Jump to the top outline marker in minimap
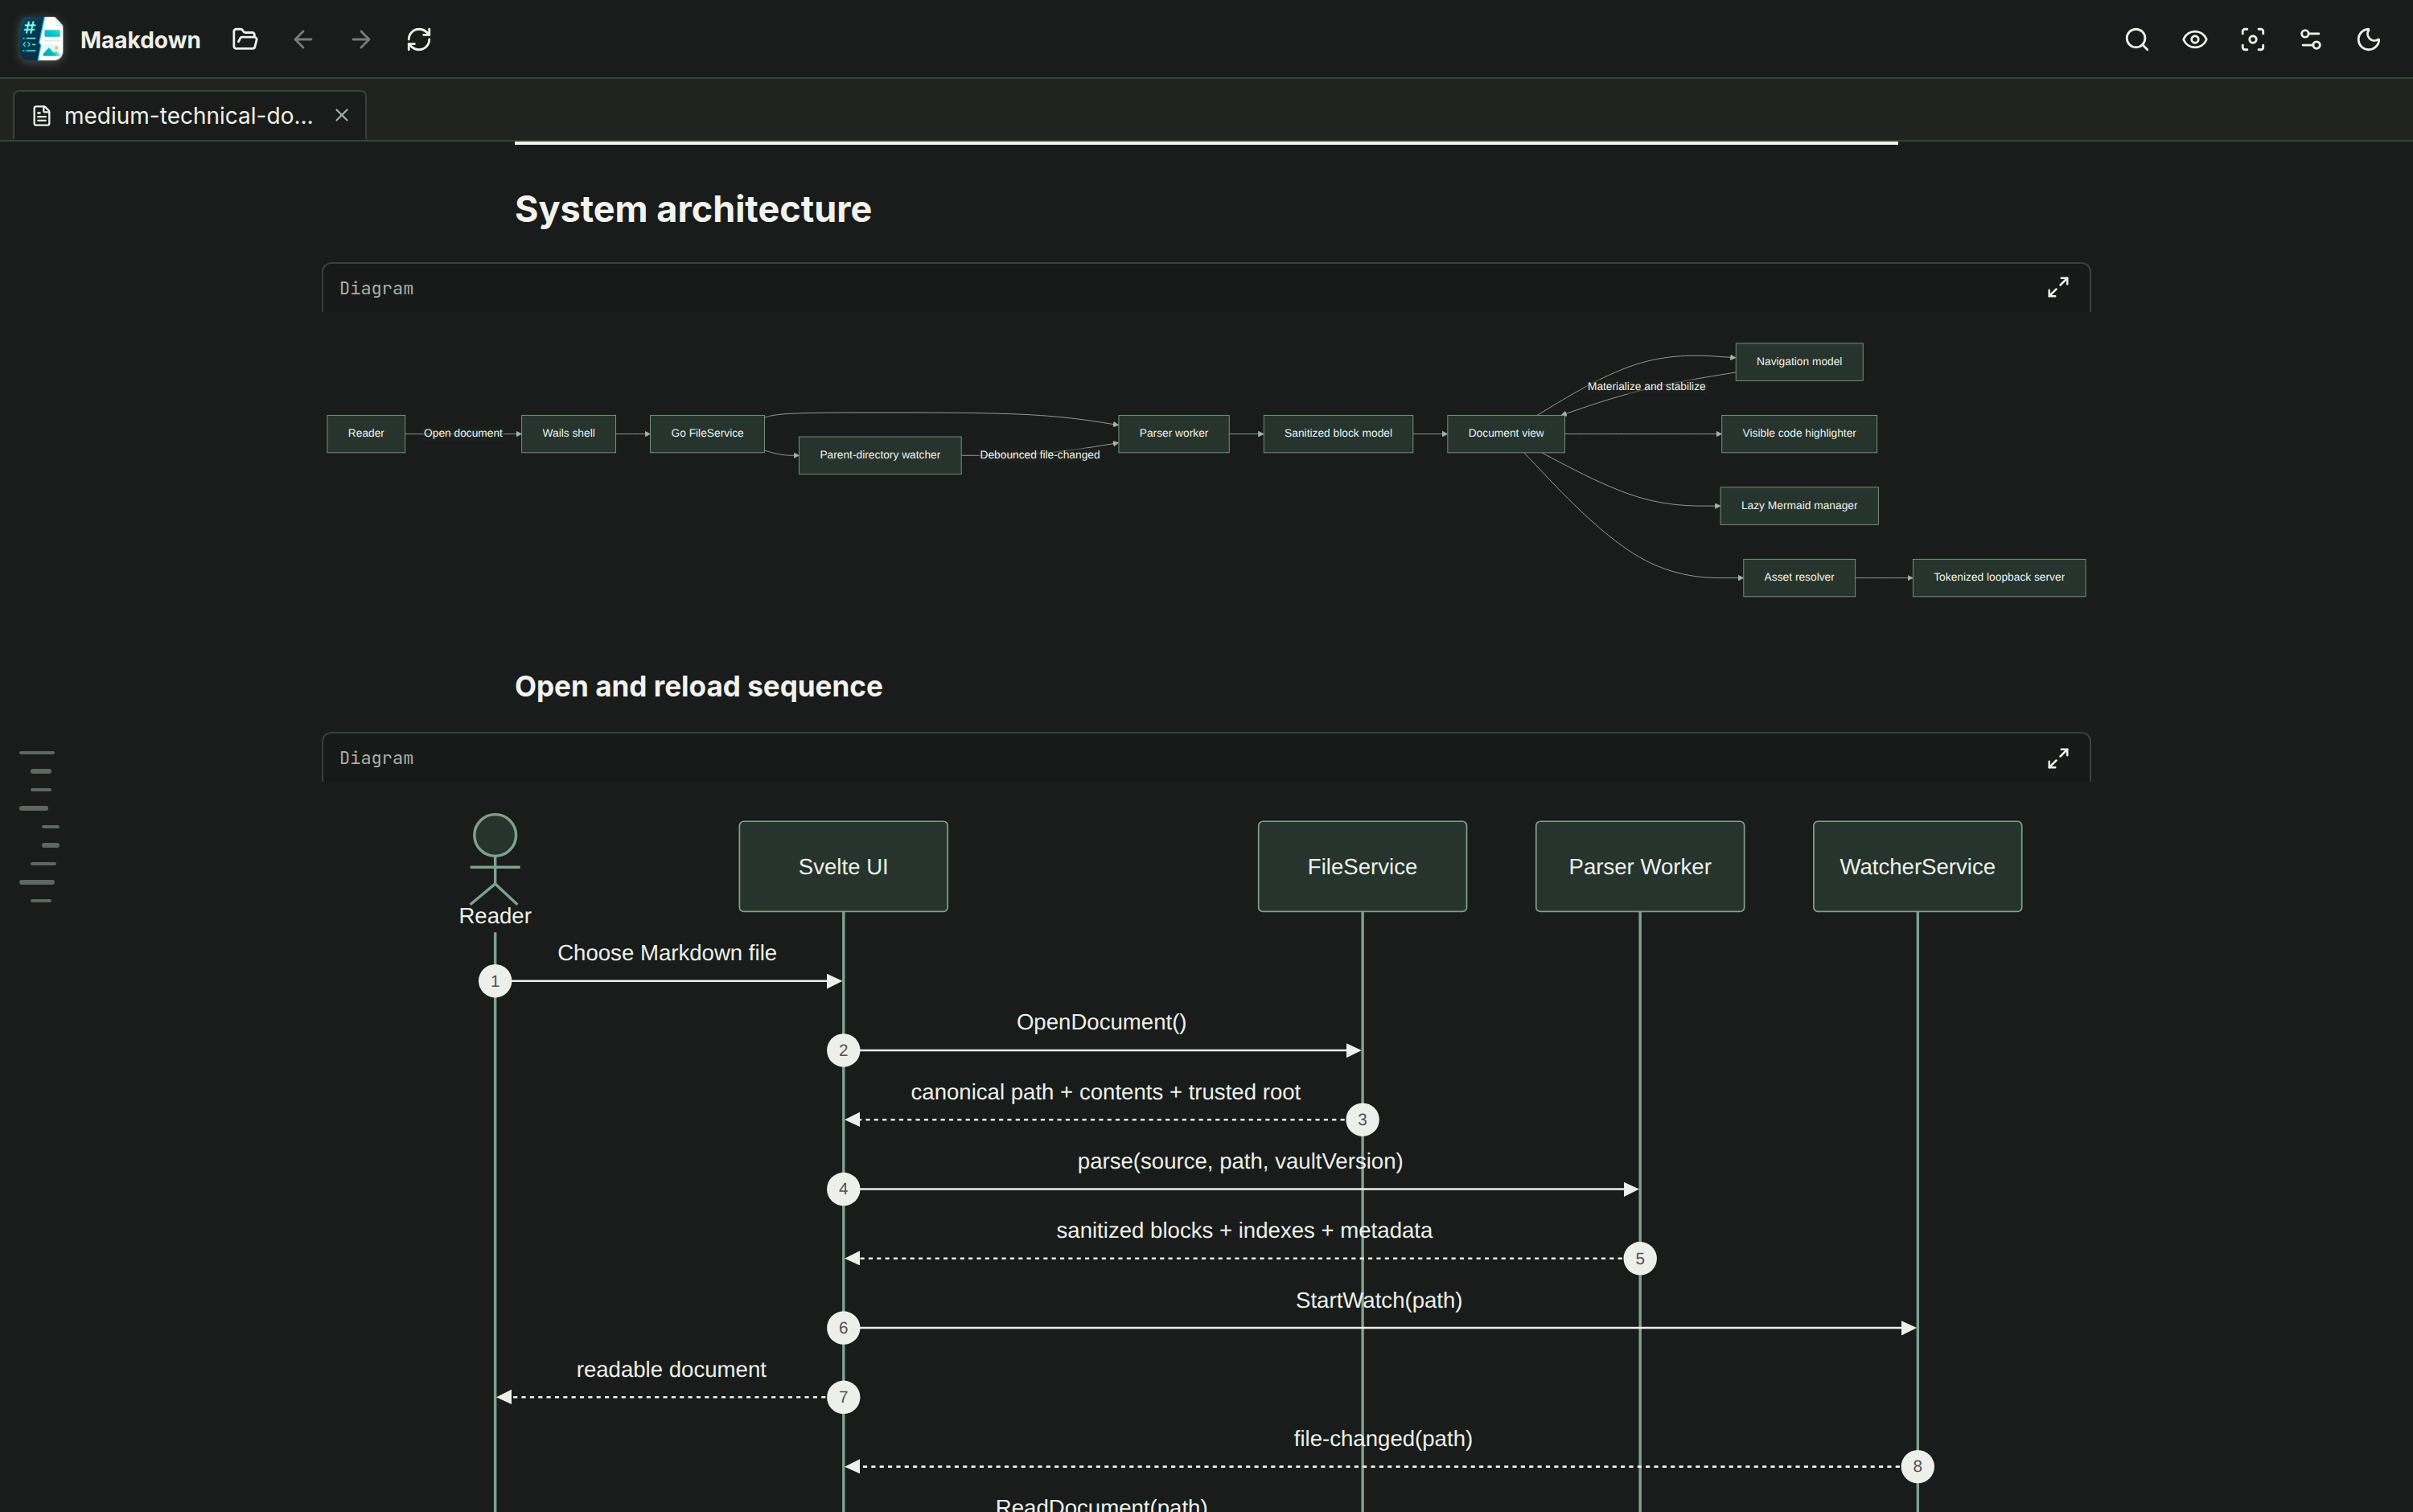 point(37,753)
